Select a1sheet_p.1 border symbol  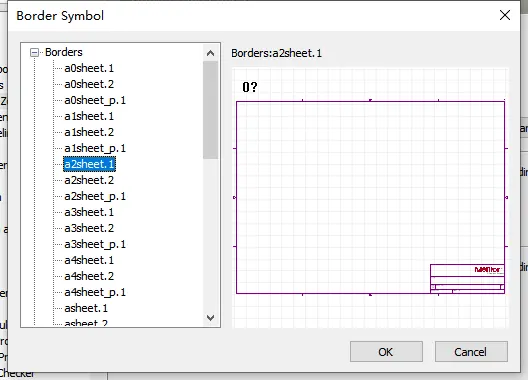click(95, 148)
